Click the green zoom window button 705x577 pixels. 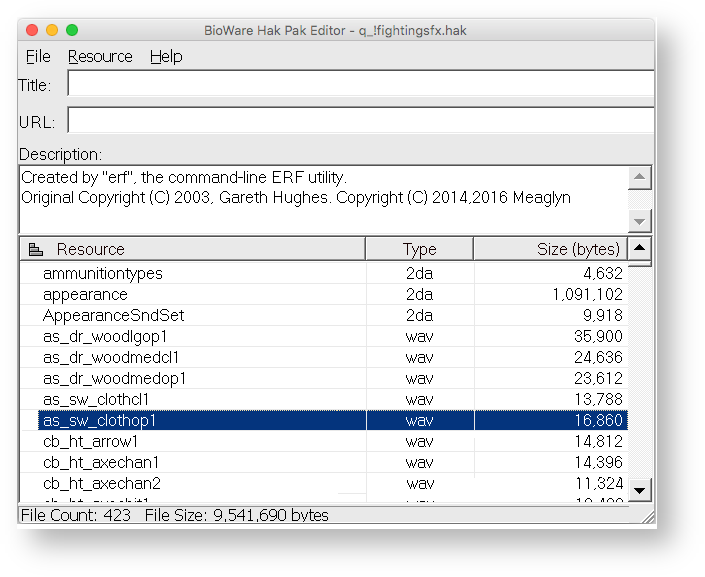click(x=72, y=30)
